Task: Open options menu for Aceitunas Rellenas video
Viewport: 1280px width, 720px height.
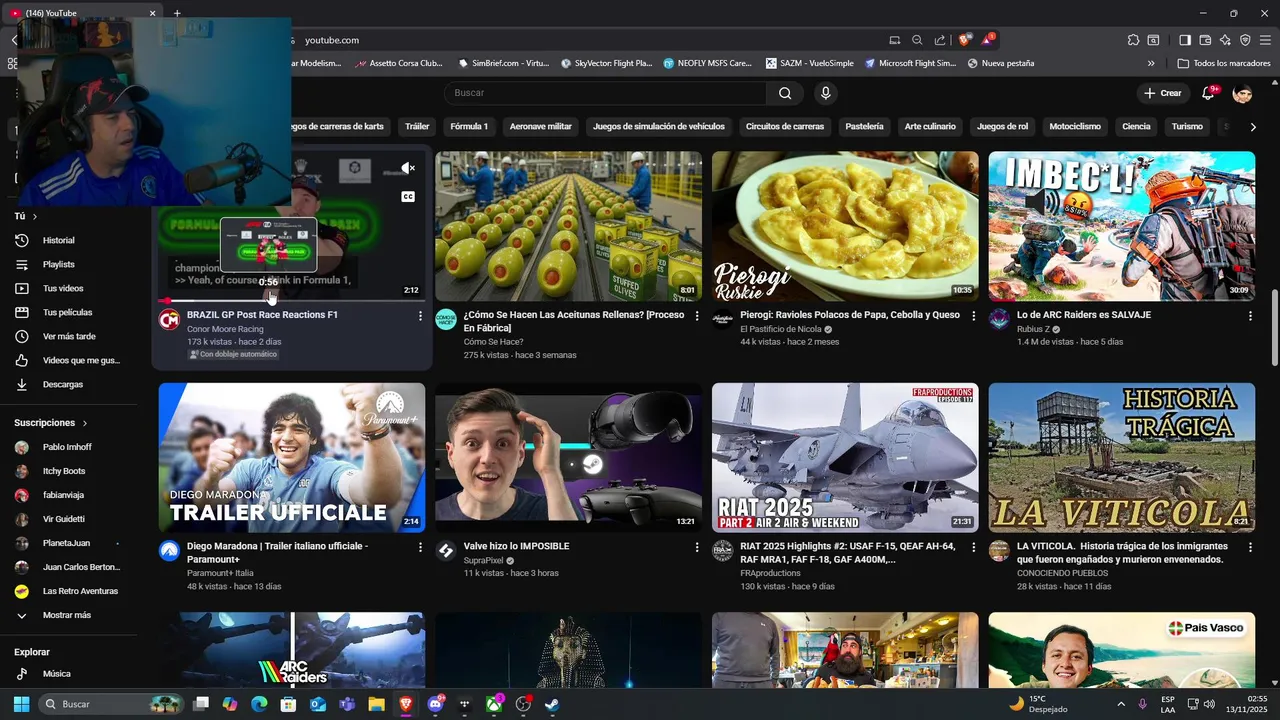Action: (x=697, y=316)
